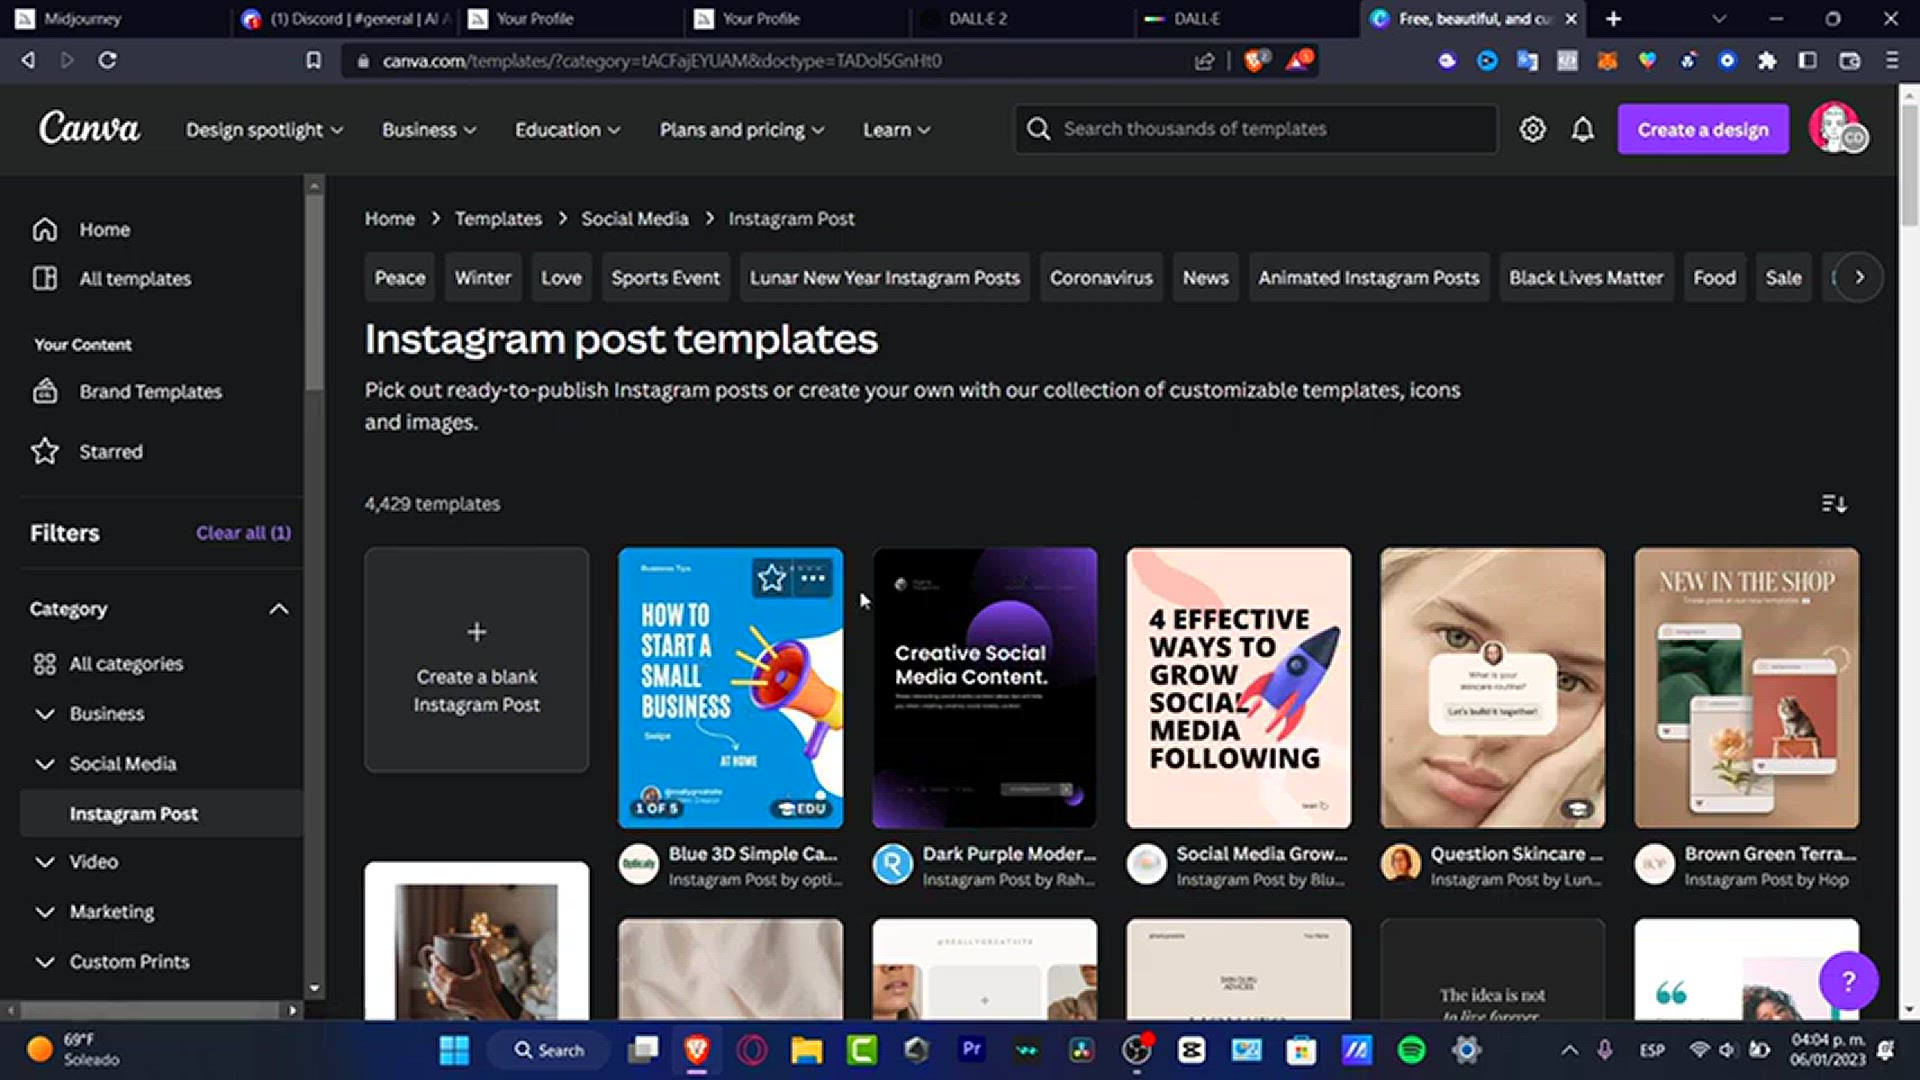The image size is (1920, 1080).
Task: Click the All categories grid icon
Action: click(45, 664)
